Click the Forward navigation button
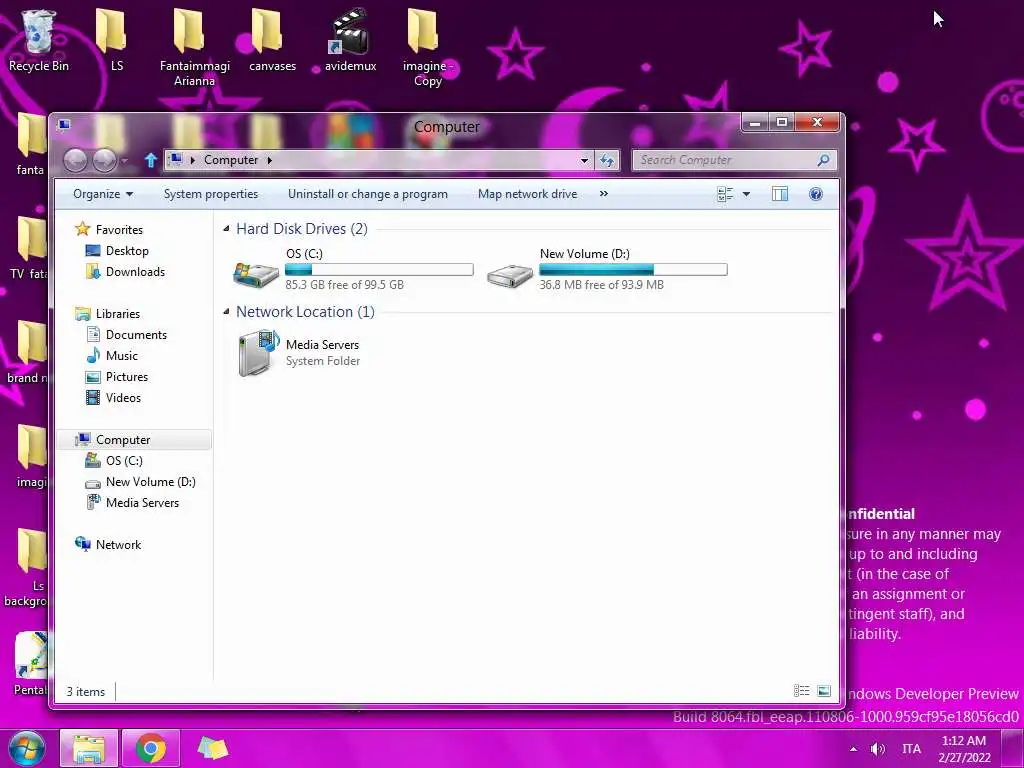1024x768 pixels. click(x=104, y=160)
